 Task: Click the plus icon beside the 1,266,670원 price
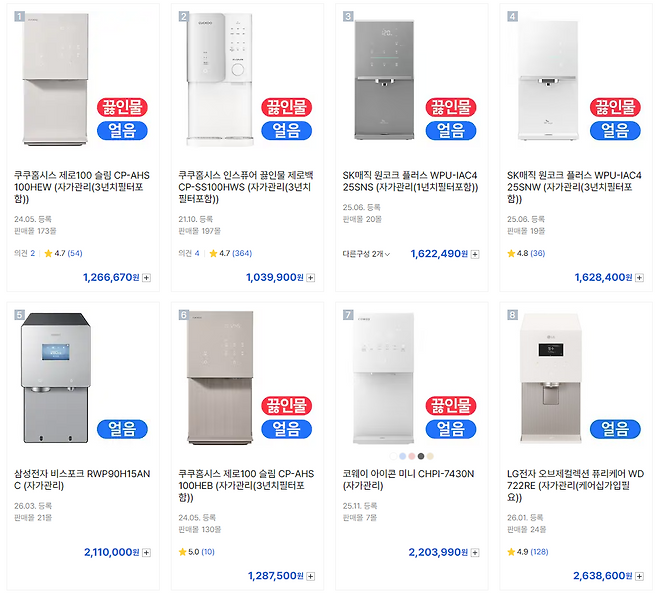pos(146,278)
